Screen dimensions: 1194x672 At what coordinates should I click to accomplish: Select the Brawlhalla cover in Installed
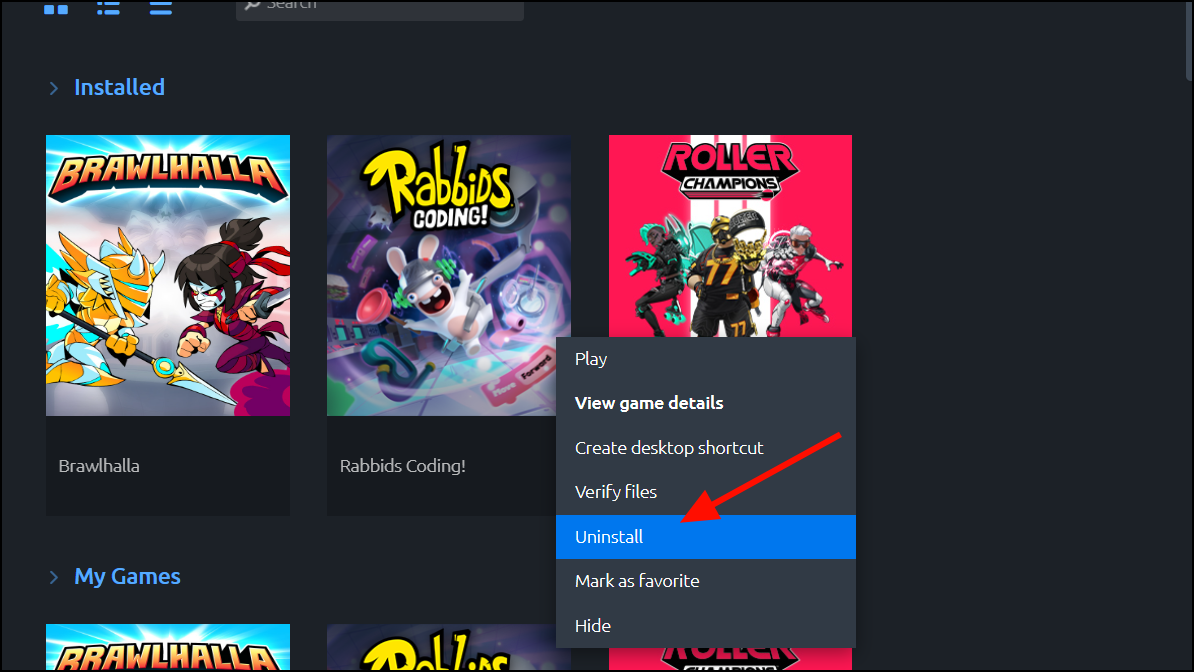(168, 275)
